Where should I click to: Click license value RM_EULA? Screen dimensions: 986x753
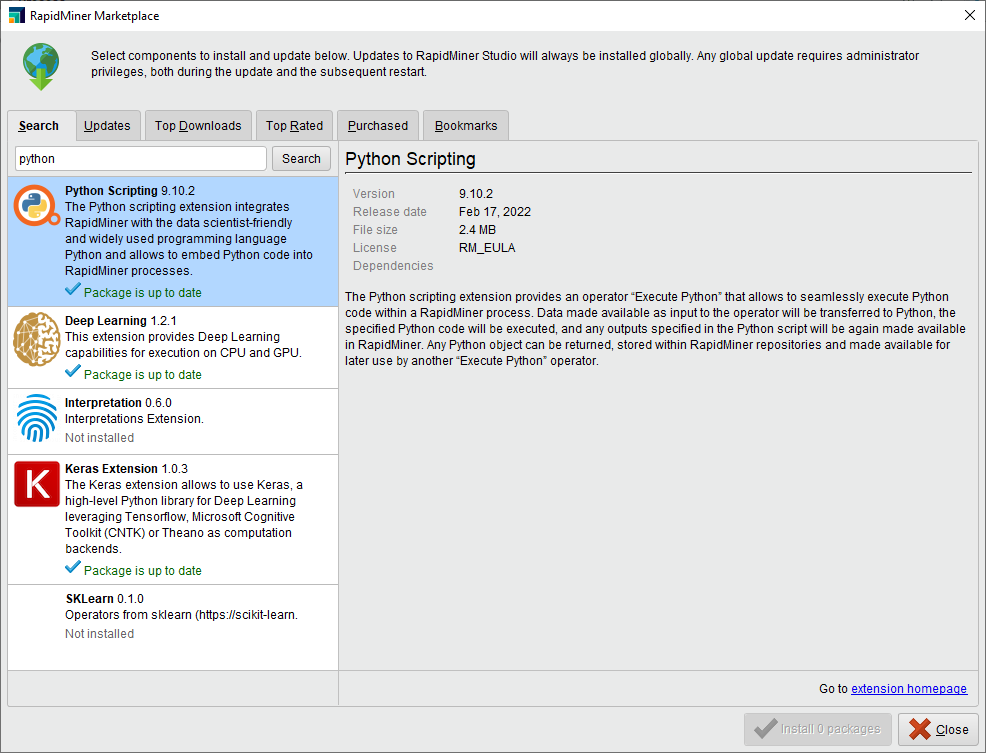pos(487,248)
